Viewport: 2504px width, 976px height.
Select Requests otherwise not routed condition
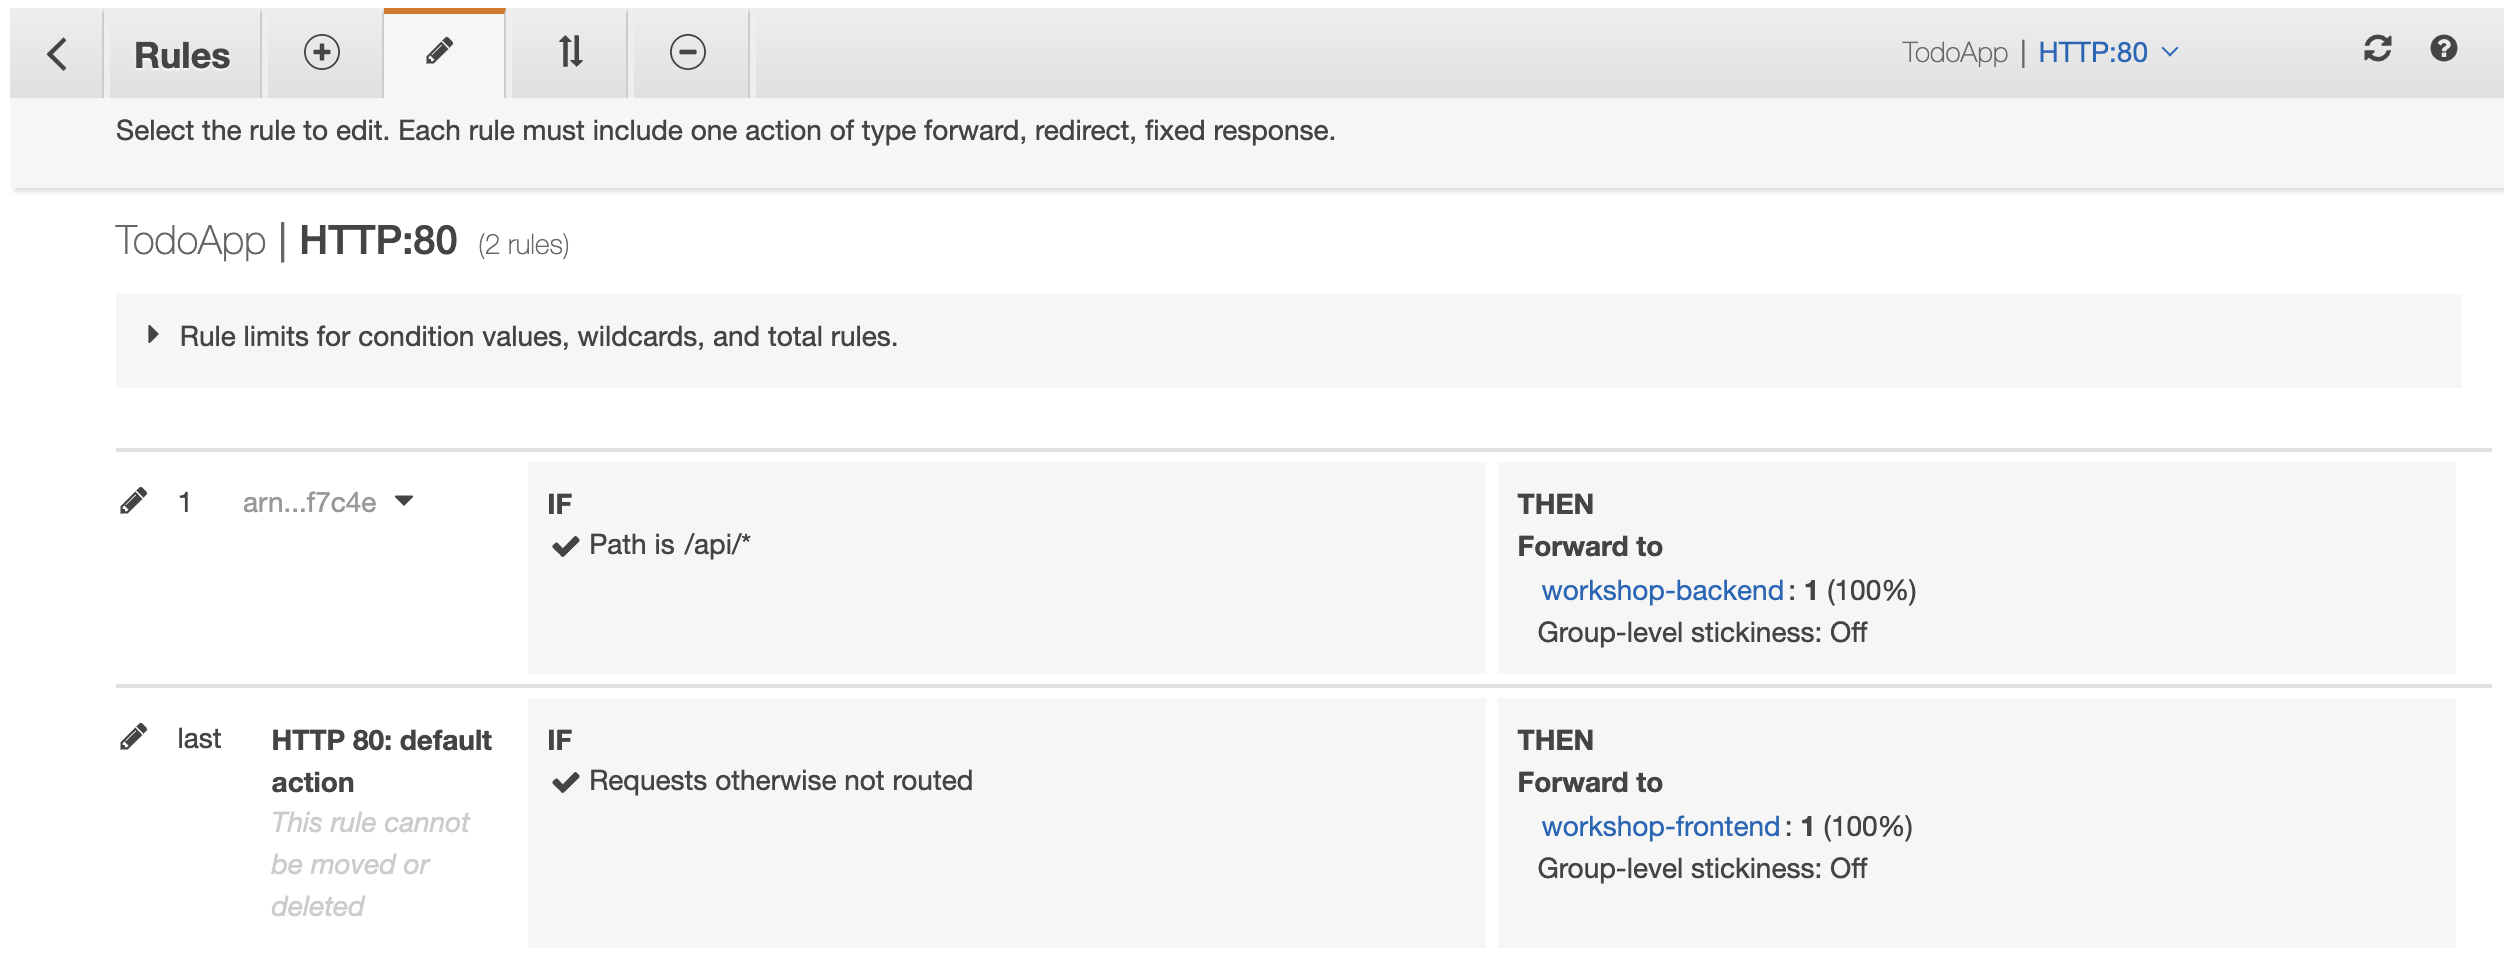[762, 781]
